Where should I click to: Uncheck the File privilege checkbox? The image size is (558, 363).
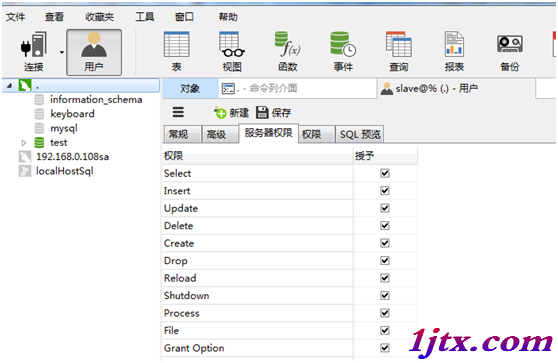(385, 330)
